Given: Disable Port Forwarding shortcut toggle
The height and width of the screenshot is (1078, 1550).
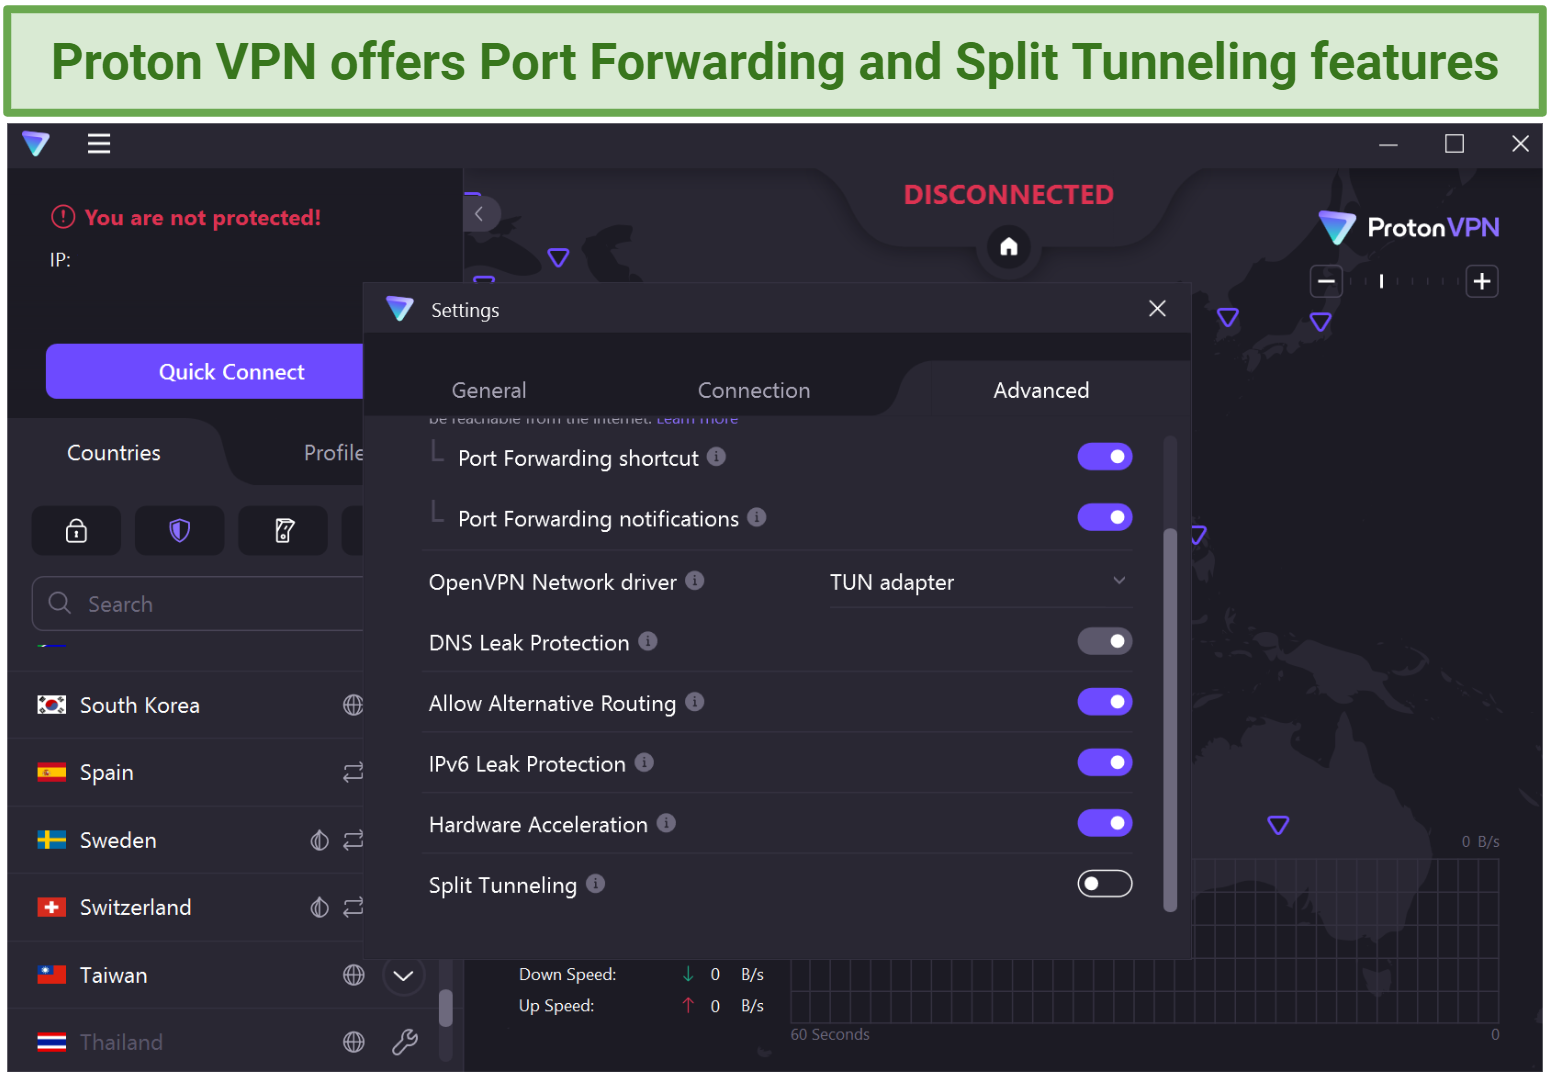Looking at the screenshot, I should coord(1105,457).
